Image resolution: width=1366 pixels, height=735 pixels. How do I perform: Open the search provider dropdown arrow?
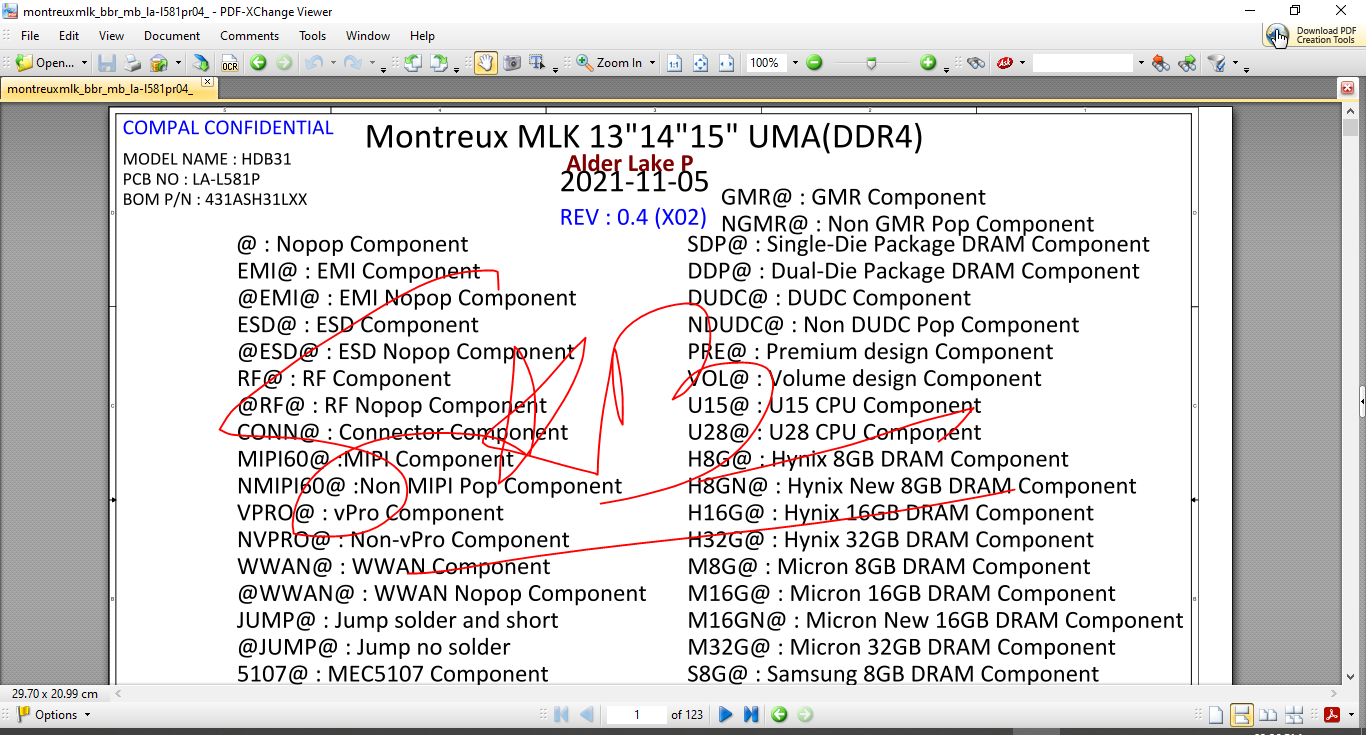tap(1023, 63)
